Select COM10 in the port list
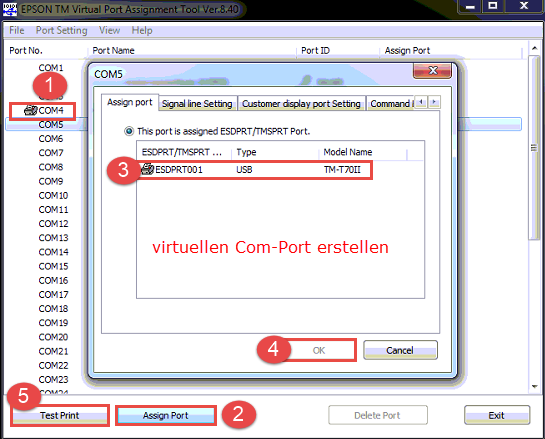545x439 pixels. click(53, 195)
